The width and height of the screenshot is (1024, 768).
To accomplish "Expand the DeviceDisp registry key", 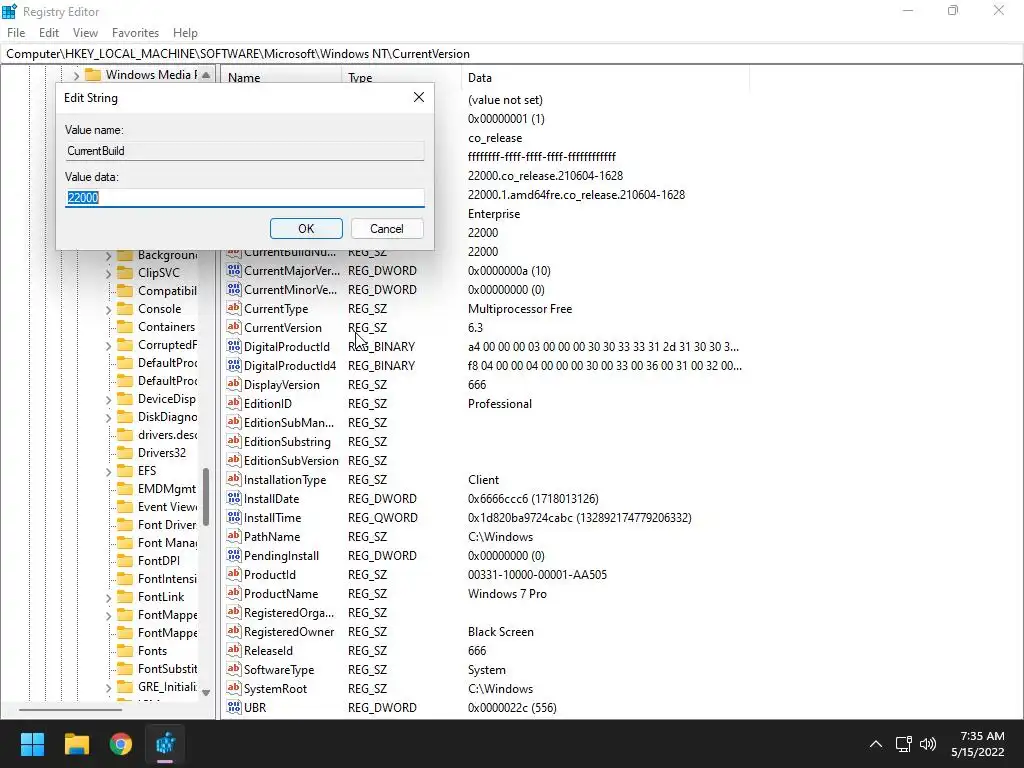I will coord(108,400).
